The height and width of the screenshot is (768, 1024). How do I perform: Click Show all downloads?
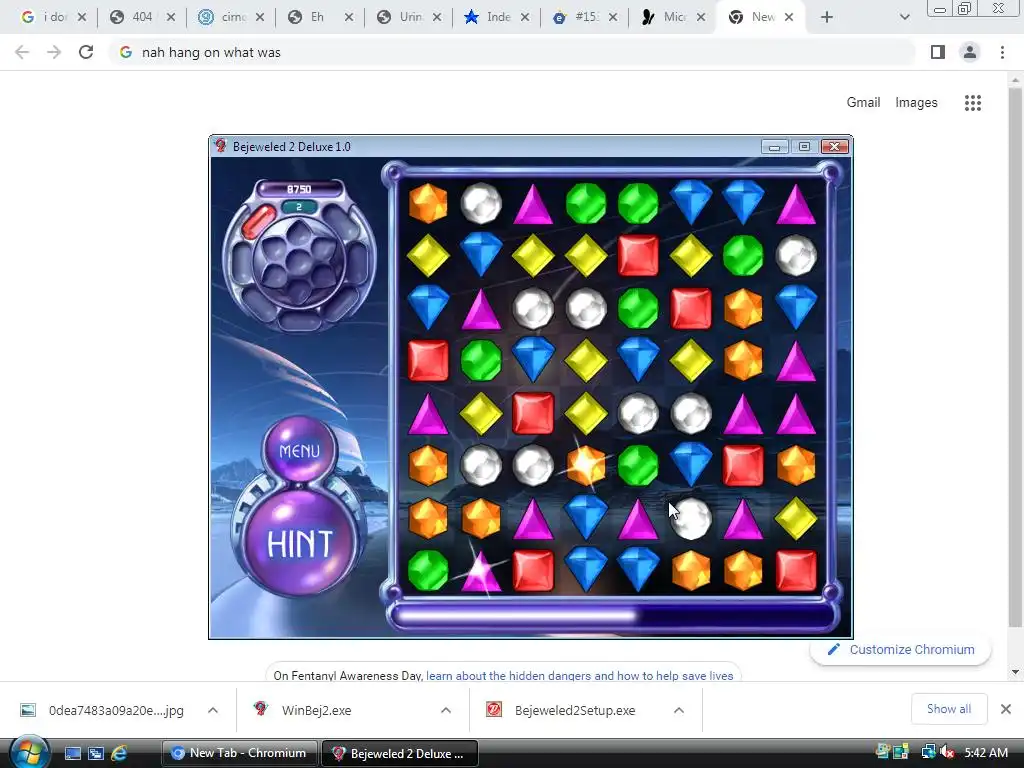pos(949,709)
